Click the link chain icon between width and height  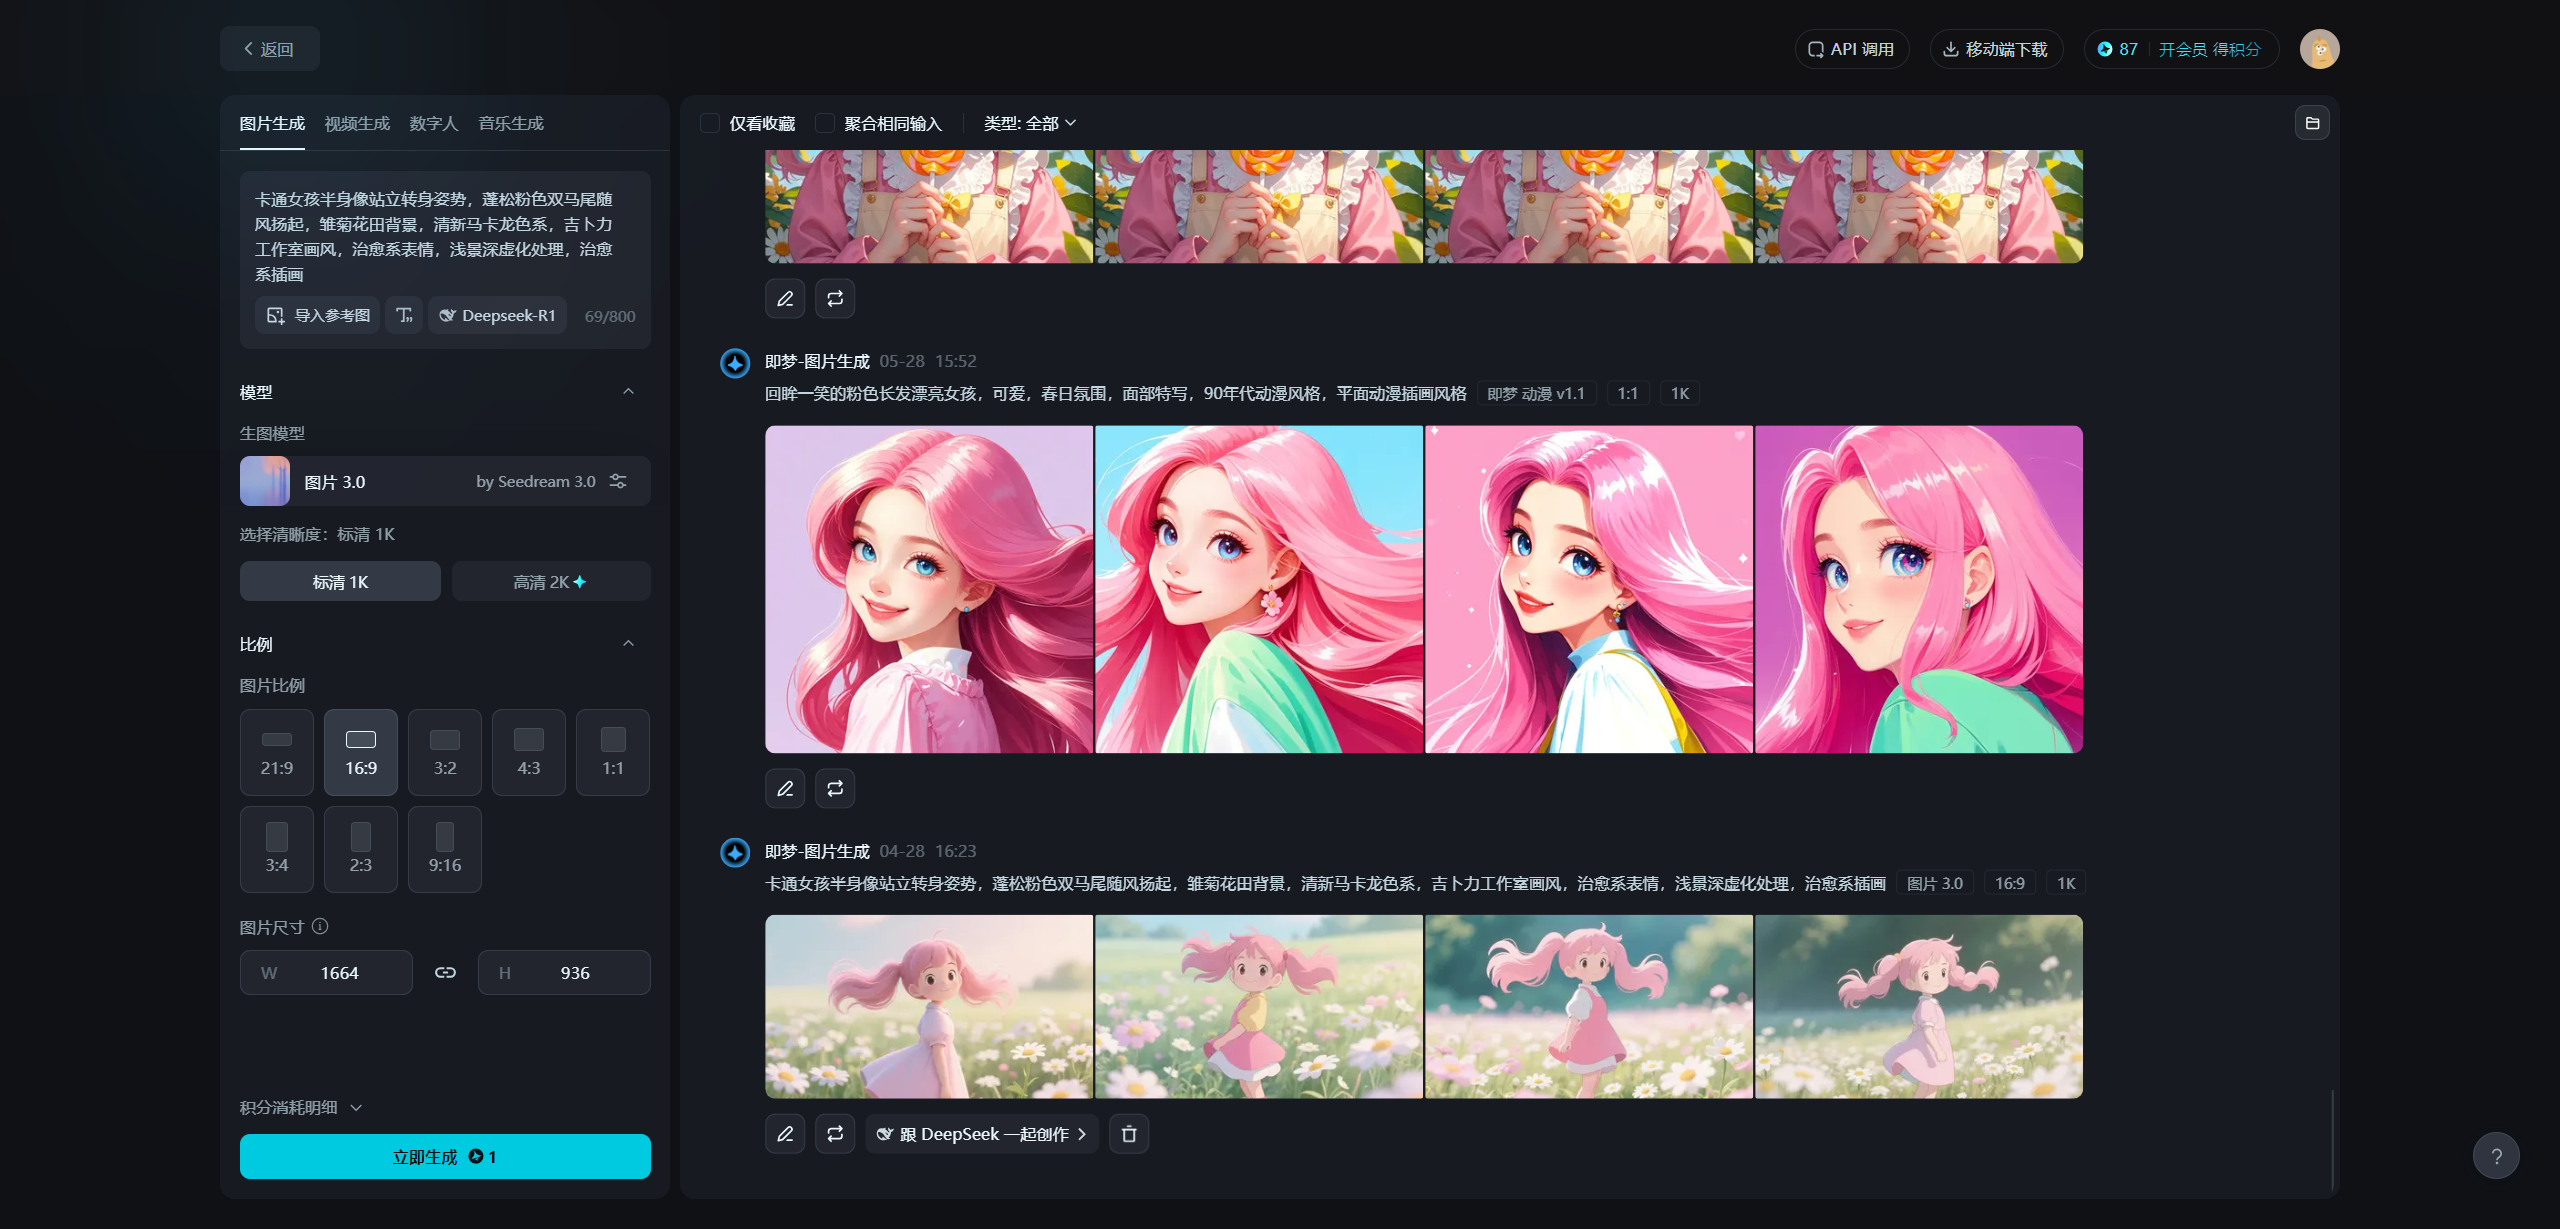tap(445, 973)
